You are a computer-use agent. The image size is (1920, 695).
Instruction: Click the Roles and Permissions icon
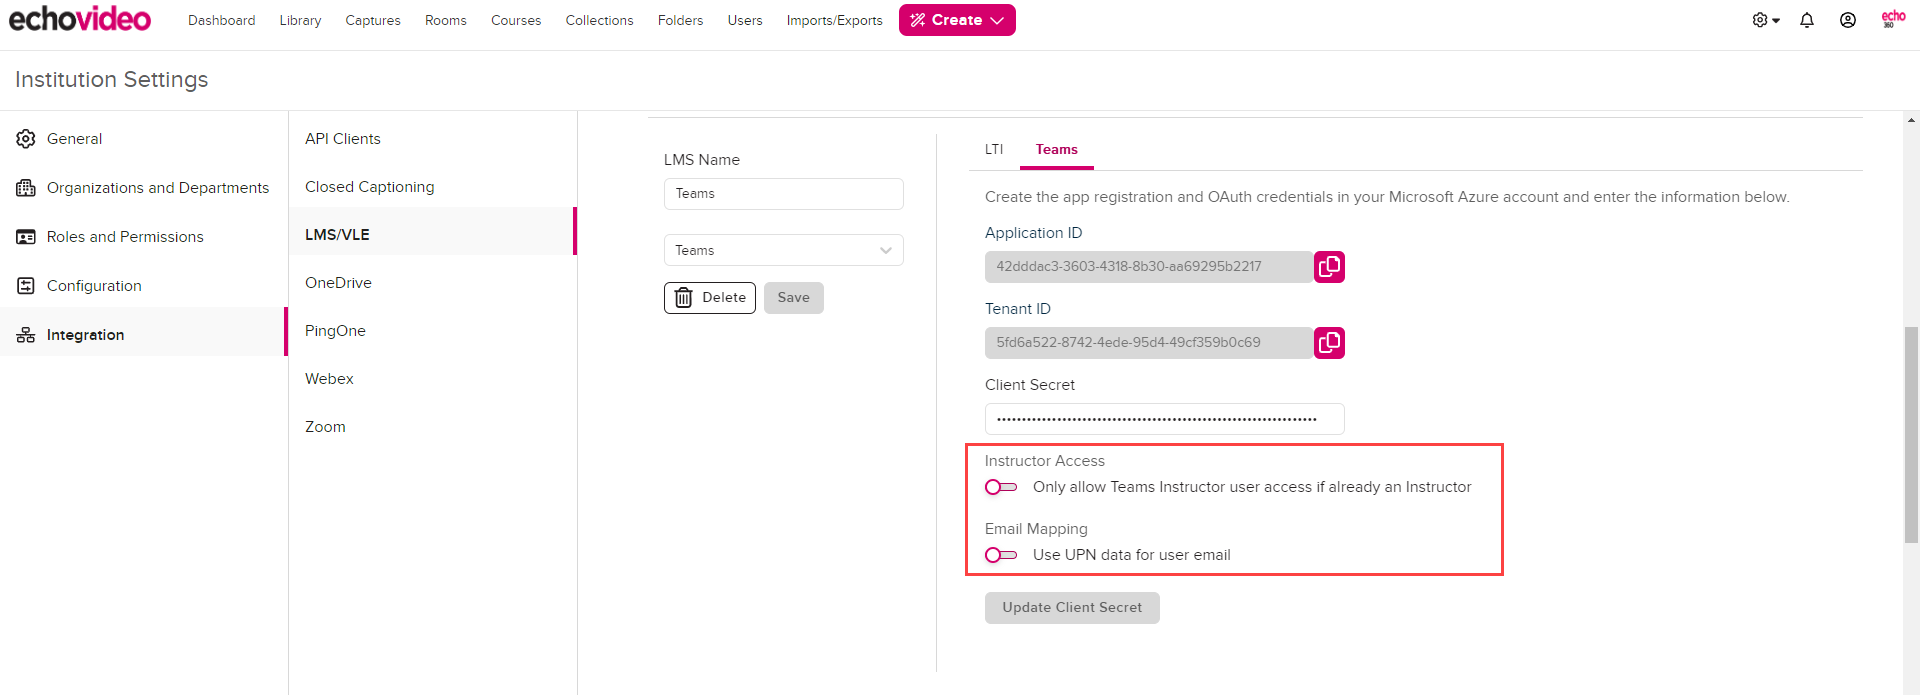(x=26, y=237)
